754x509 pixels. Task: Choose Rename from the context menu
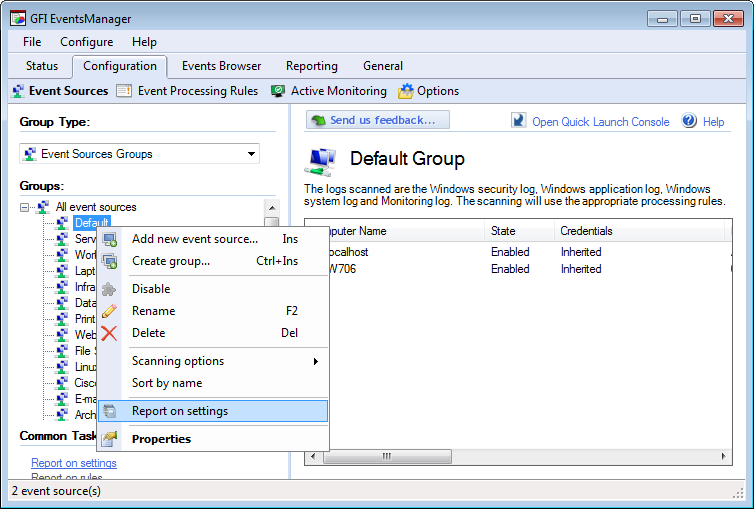[x=213, y=311]
